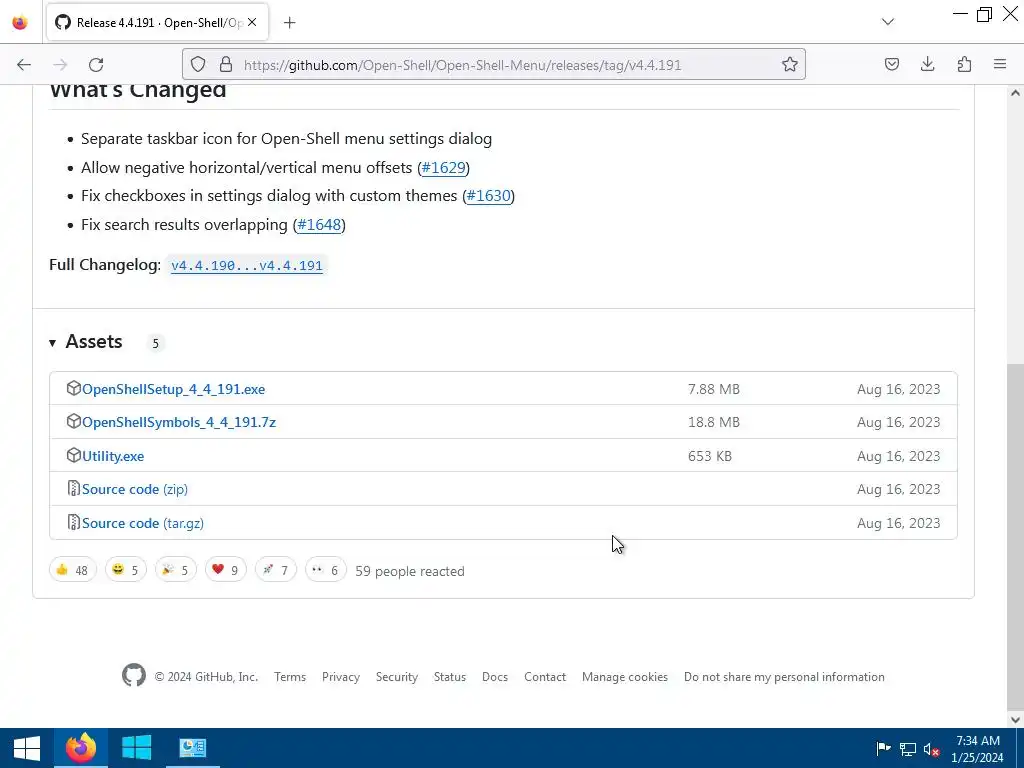This screenshot has width=1024, height=768.
Task: Reload the current page
Action: click(96, 64)
